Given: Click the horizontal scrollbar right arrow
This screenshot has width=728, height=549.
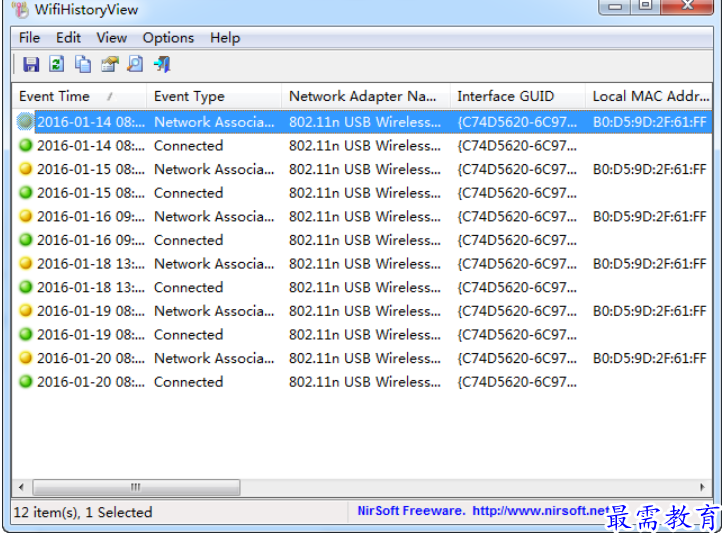Looking at the screenshot, I should coord(702,487).
